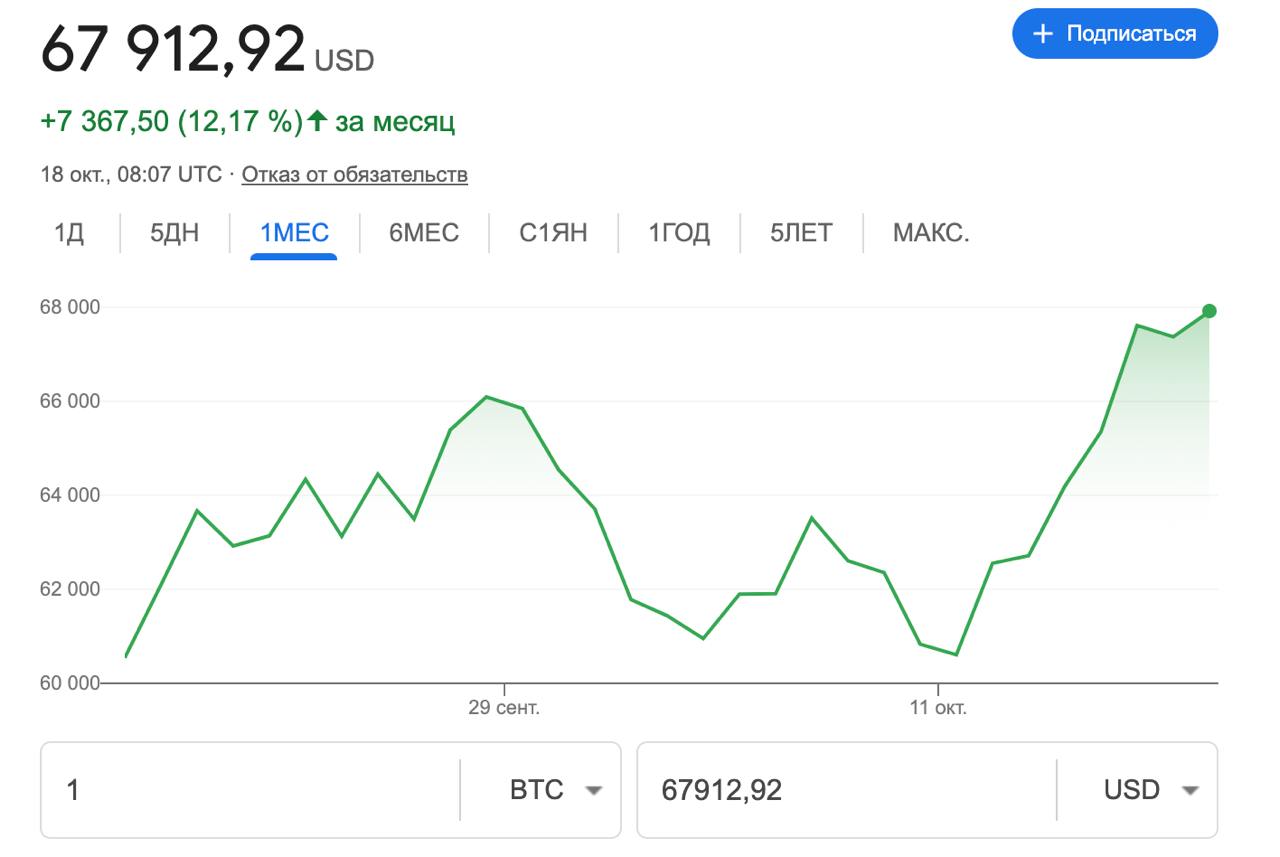
Task: Switch chart to 6МЕС range
Action: pos(424,233)
